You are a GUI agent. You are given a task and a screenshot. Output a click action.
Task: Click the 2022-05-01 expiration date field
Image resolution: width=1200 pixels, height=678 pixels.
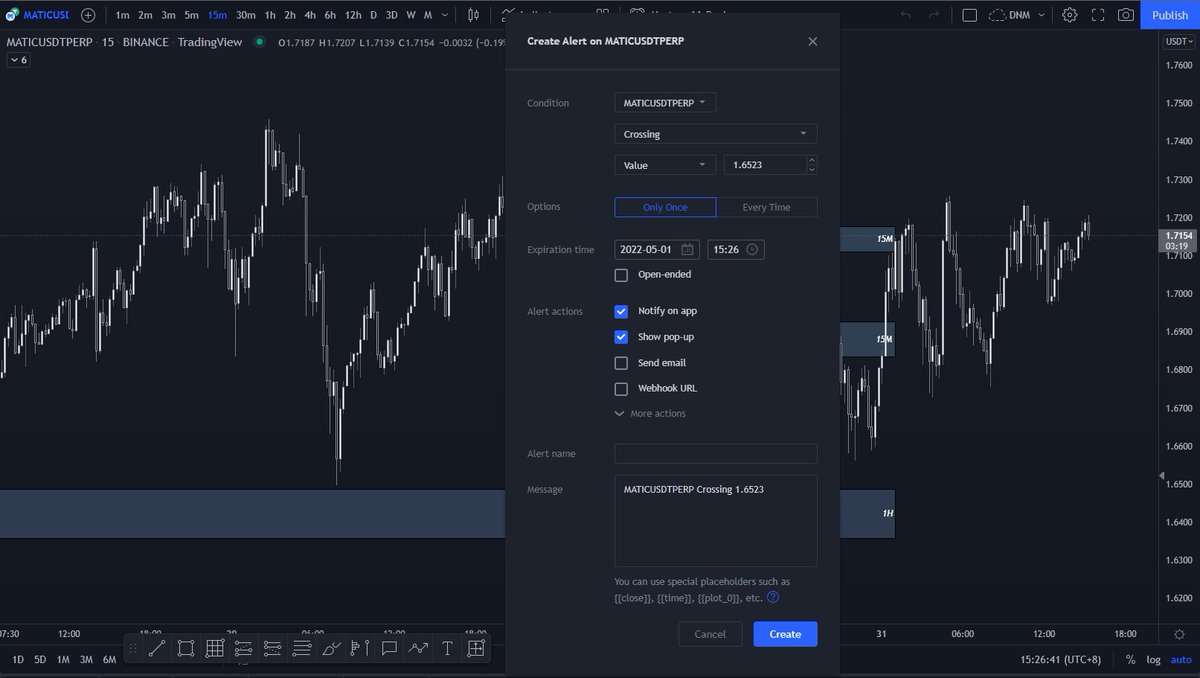coord(657,250)
